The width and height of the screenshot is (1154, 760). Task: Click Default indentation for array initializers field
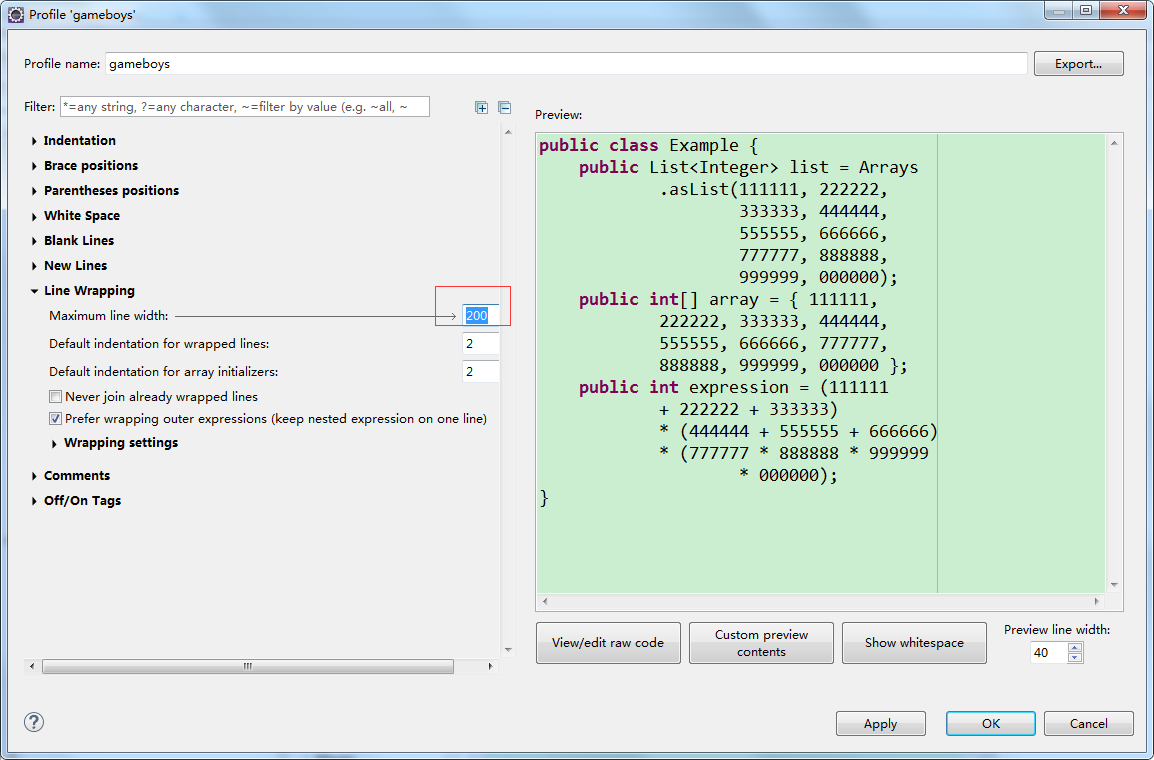pos(481,372)
